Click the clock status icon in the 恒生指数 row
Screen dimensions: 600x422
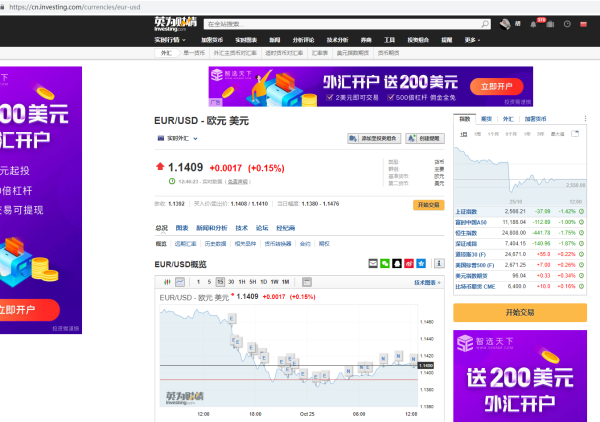[581, 233]
